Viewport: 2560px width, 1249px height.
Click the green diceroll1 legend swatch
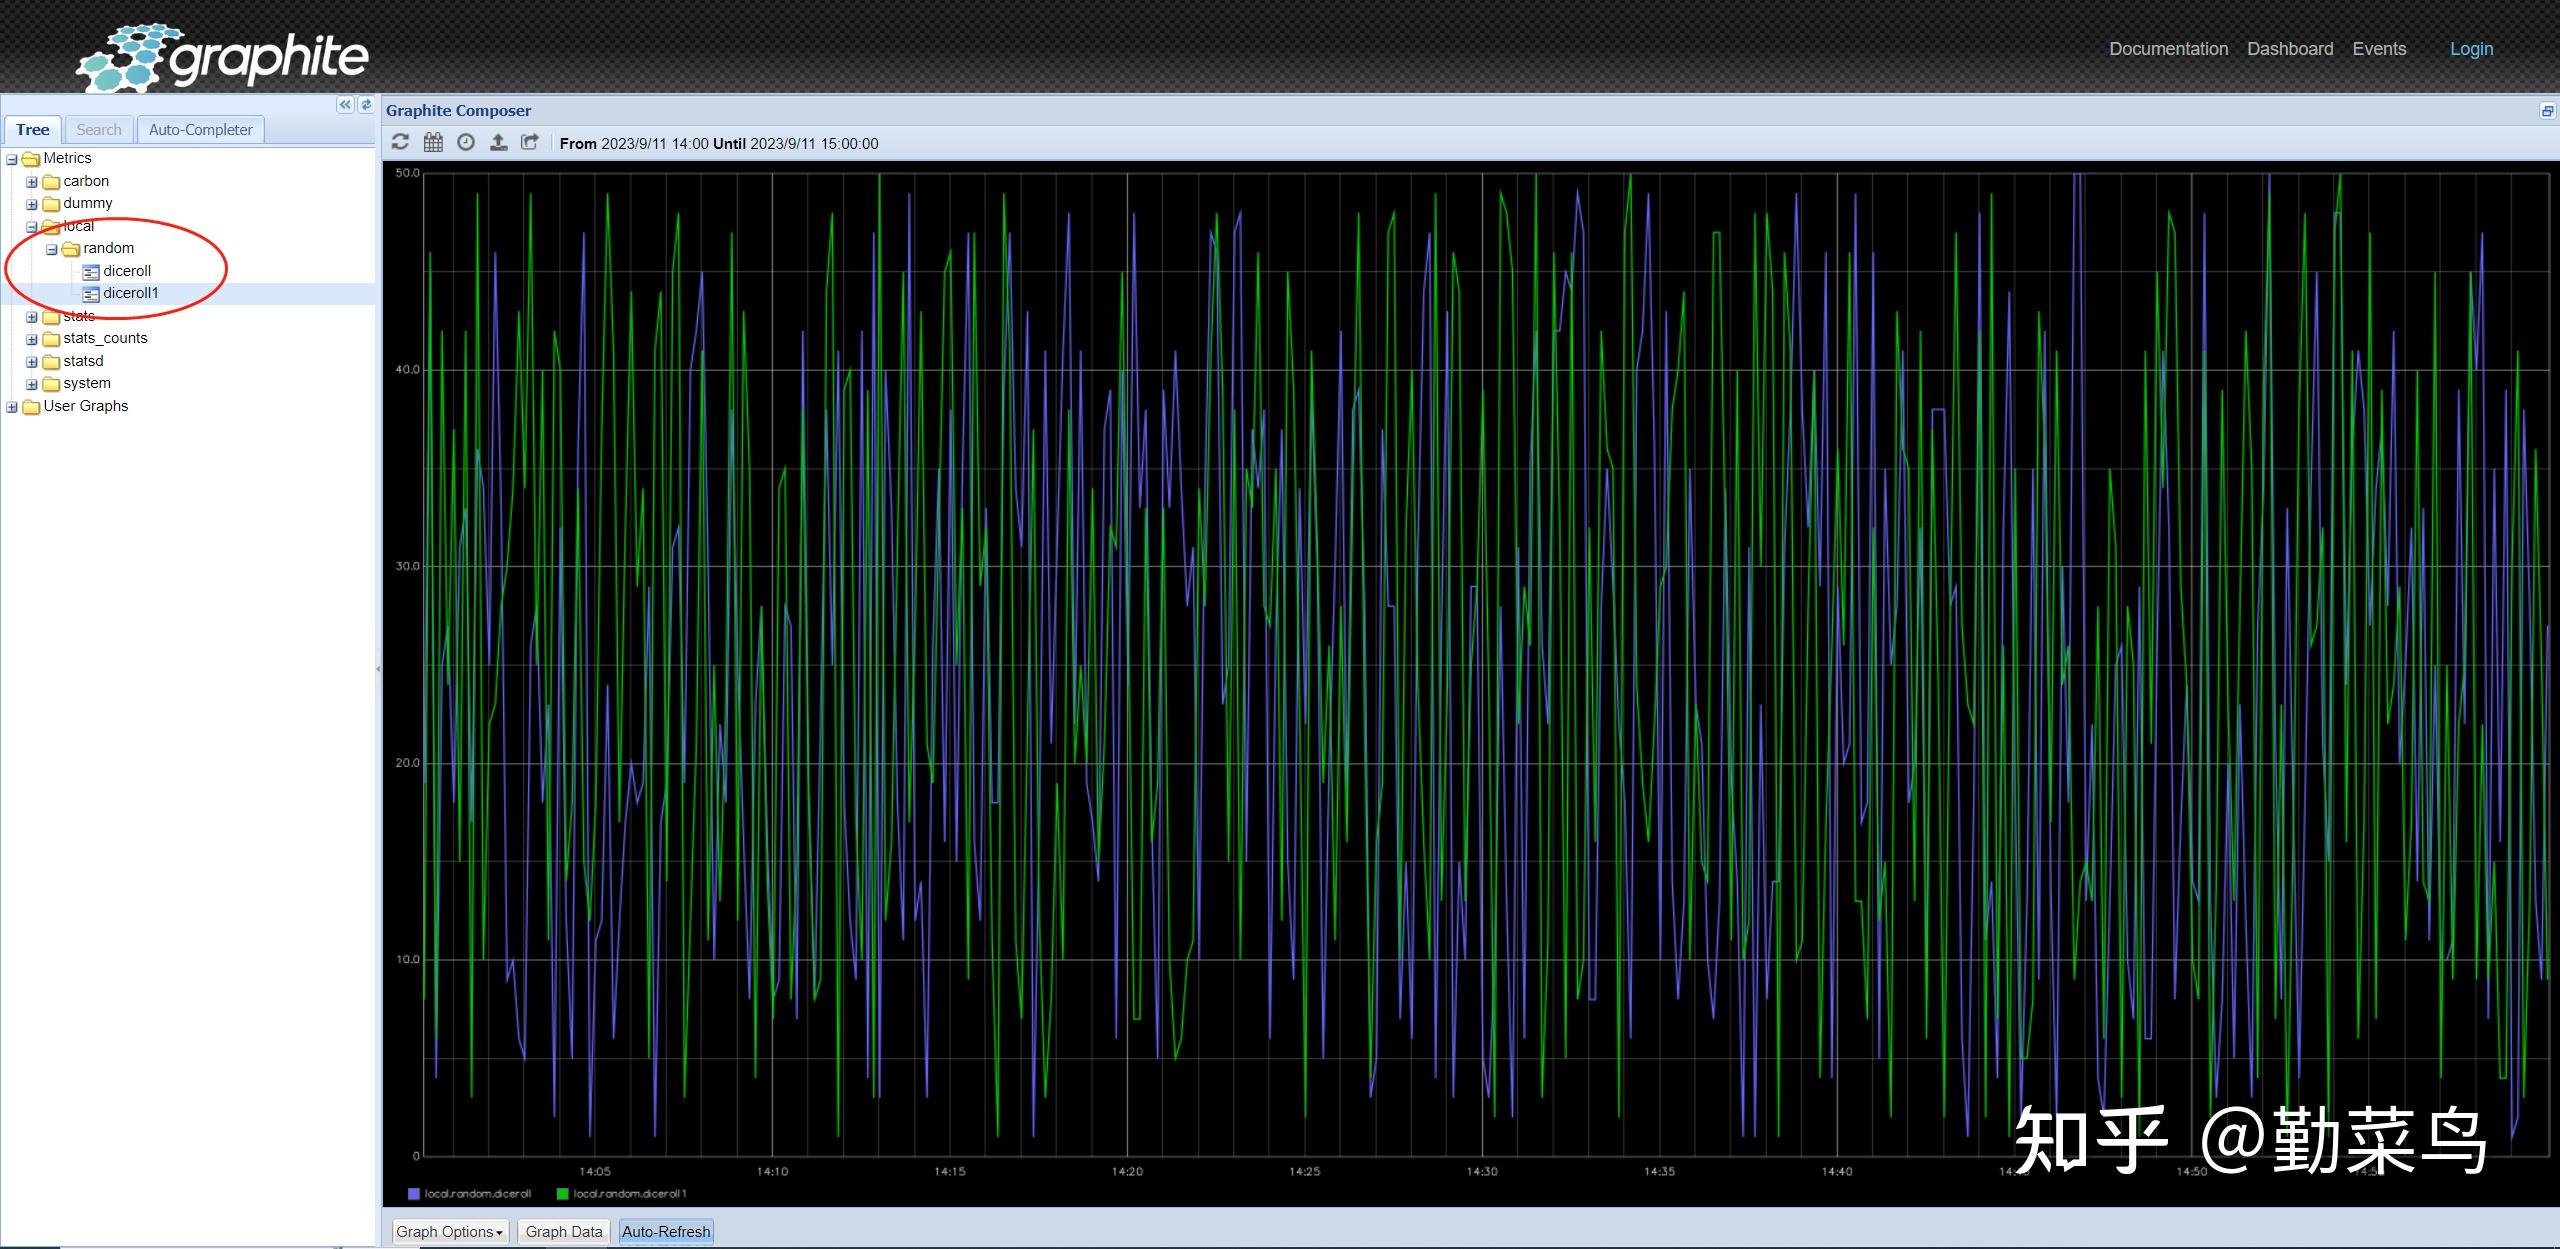click(562, 1194)
